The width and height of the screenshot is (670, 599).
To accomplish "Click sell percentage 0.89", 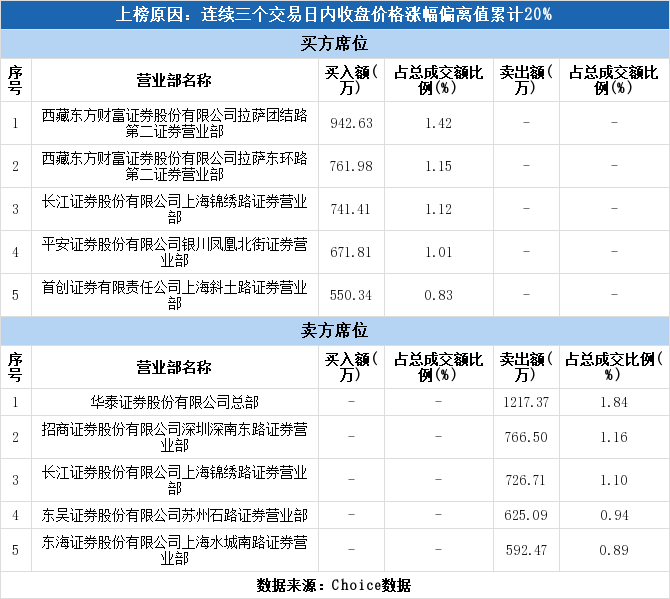I will (614, 550).
